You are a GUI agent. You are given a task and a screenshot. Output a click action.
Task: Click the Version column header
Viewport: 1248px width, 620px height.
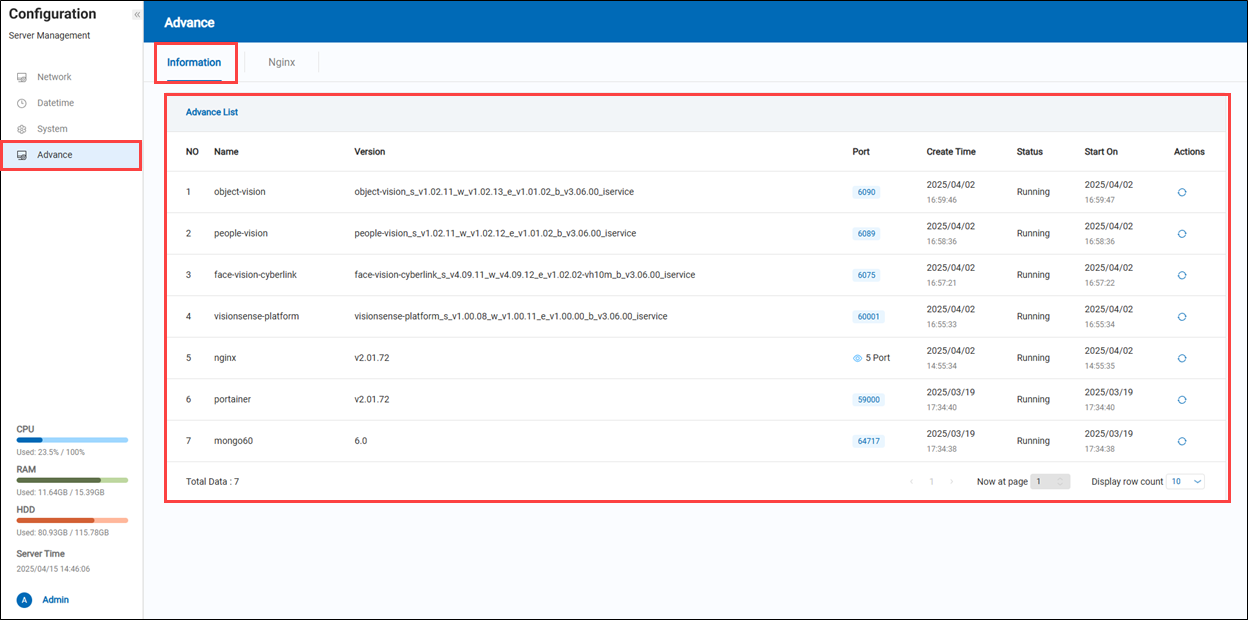(x=370, y=152)
